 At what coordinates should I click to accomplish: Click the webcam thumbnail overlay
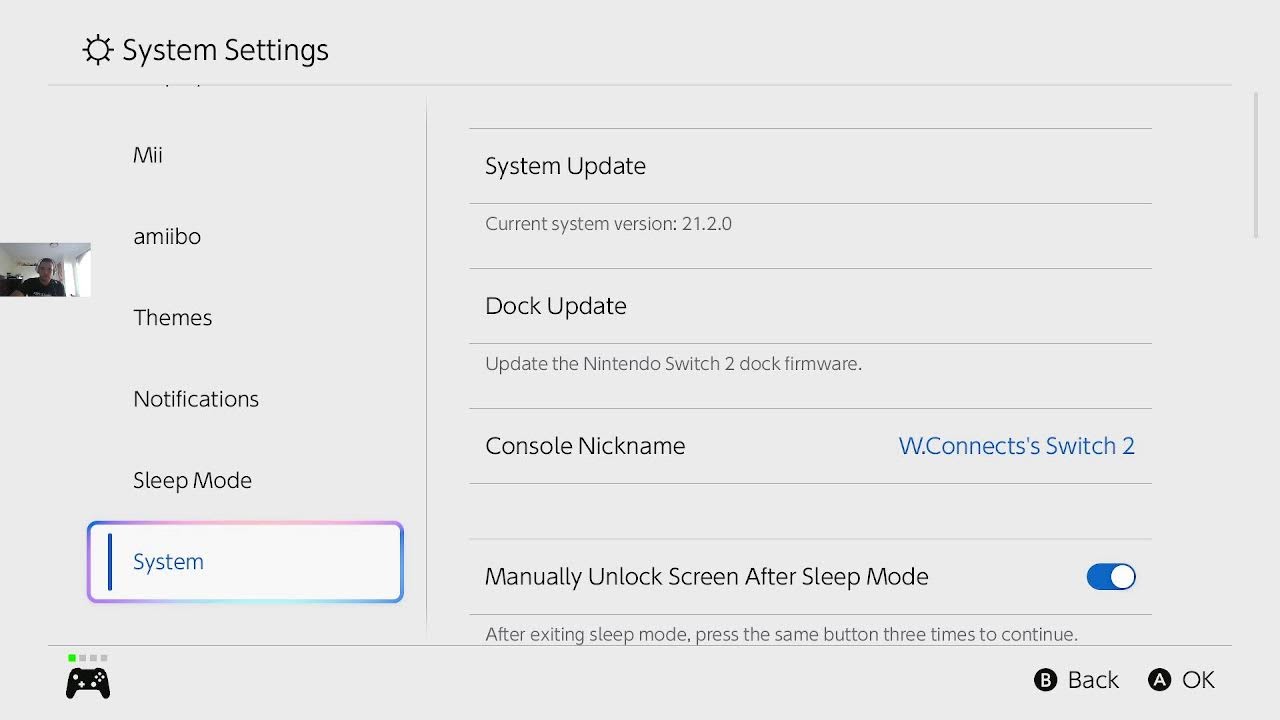45,270
